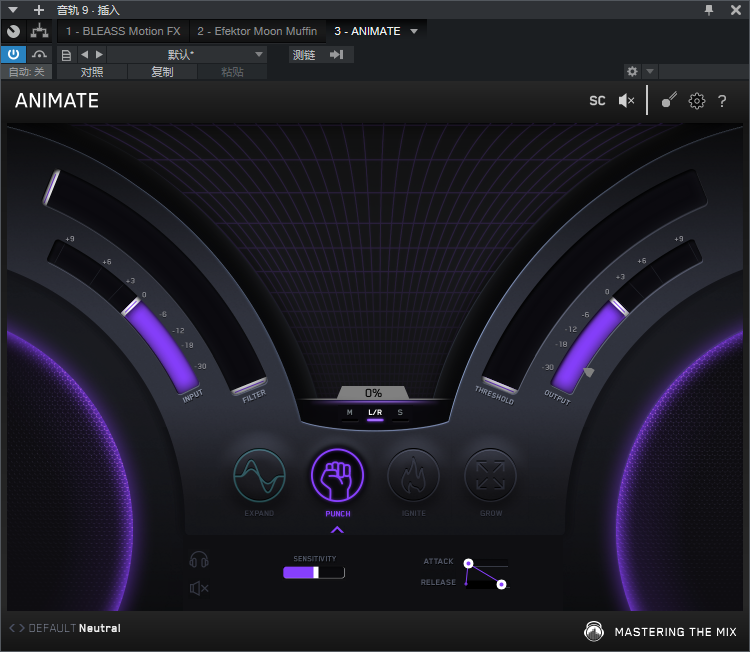Expand the dropdown next to host gear
The width and height of the screenshot is (750, 652).
650,72
